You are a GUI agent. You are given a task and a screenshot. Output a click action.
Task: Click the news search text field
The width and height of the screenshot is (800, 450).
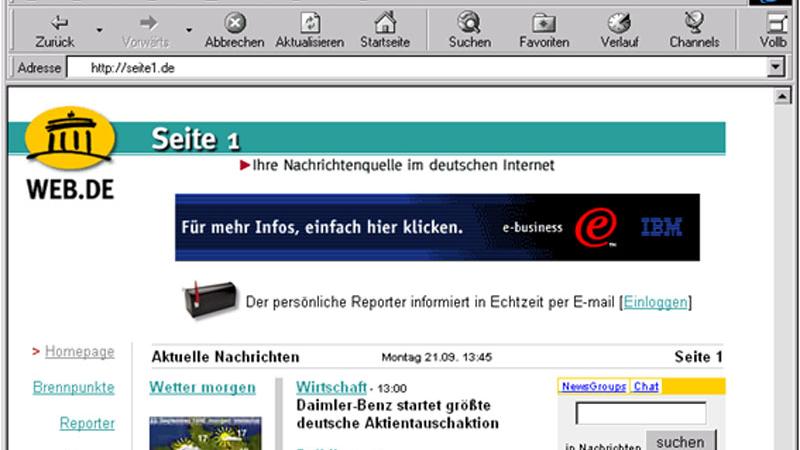[x=641, y=413]
